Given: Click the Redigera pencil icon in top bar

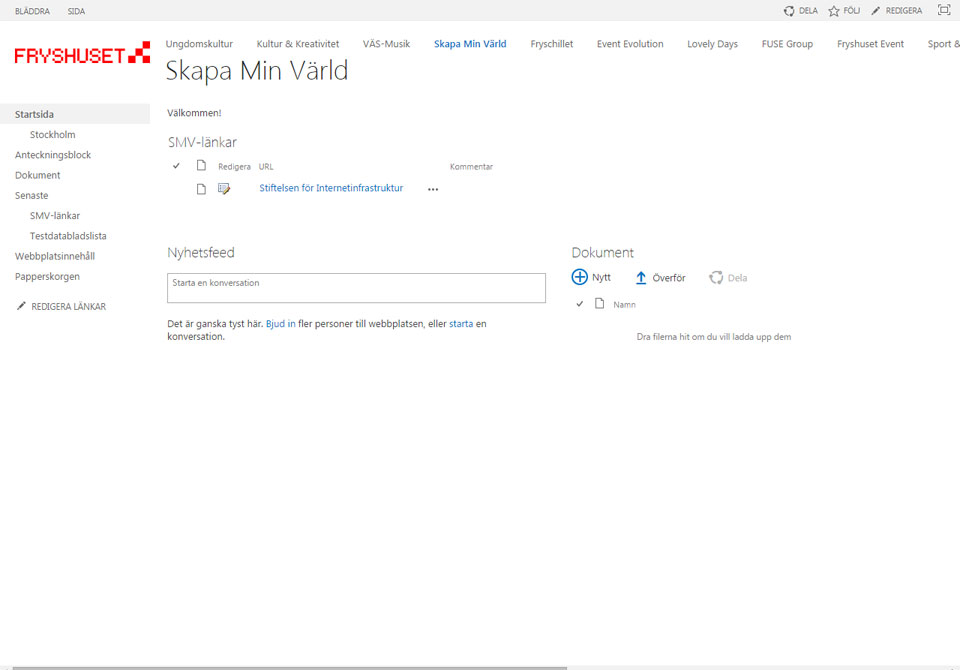Looking at the screenshot, I should (x=876, y=11).
